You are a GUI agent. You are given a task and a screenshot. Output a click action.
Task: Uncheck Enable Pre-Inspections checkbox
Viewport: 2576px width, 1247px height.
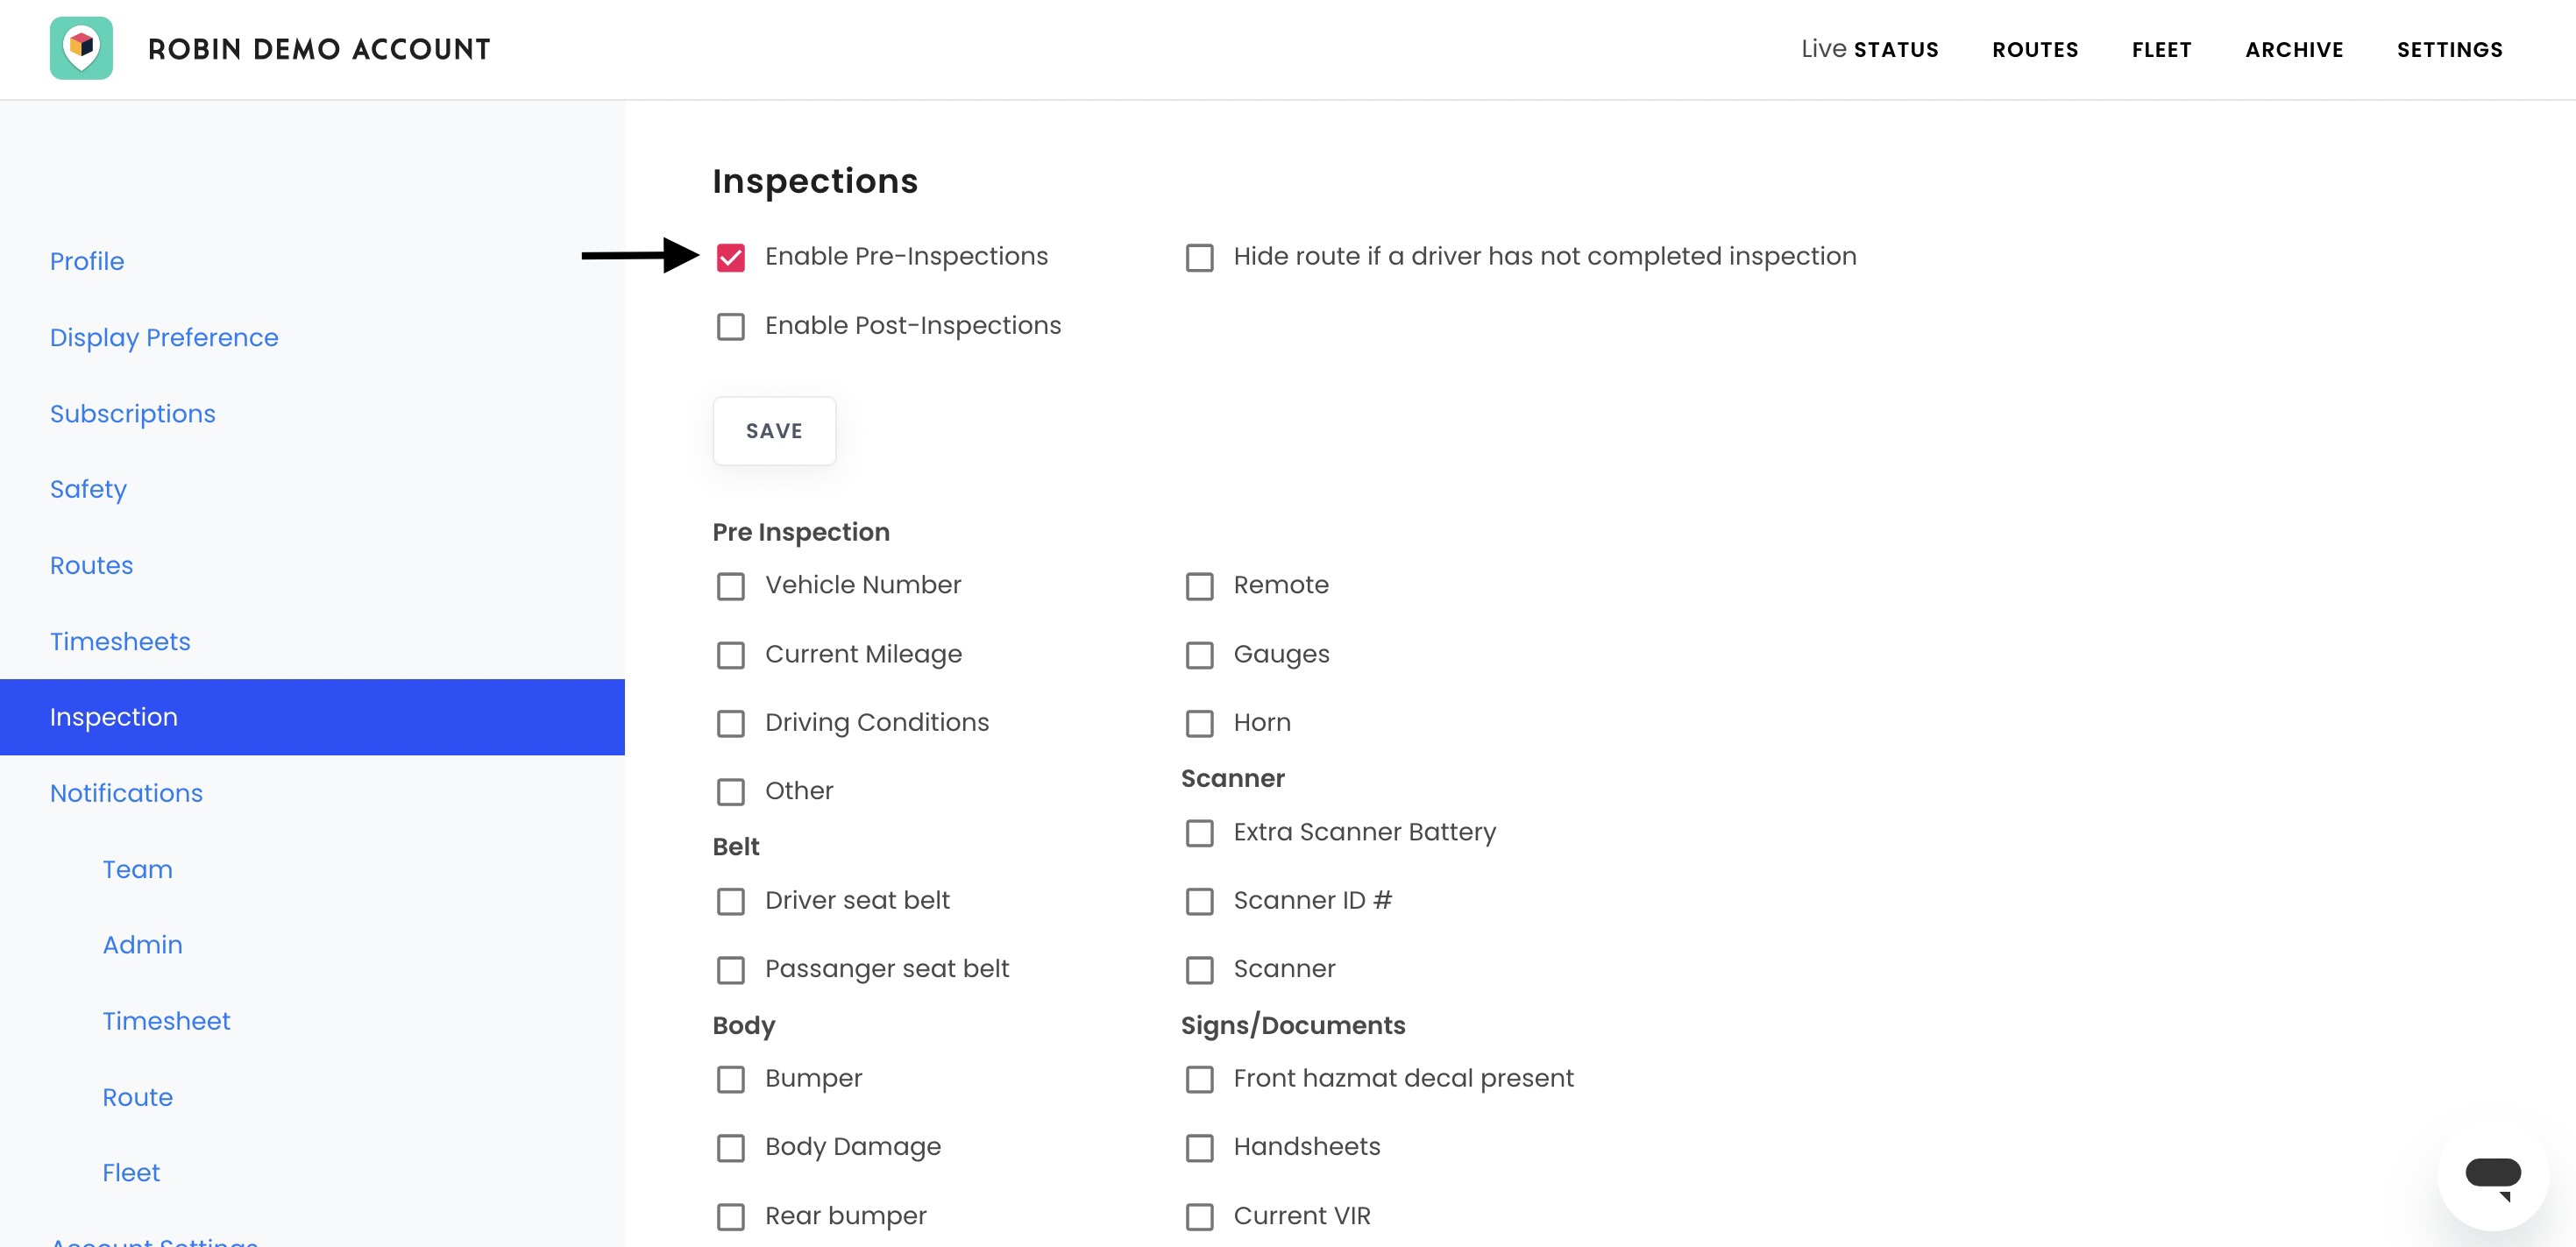coord(731,258)
